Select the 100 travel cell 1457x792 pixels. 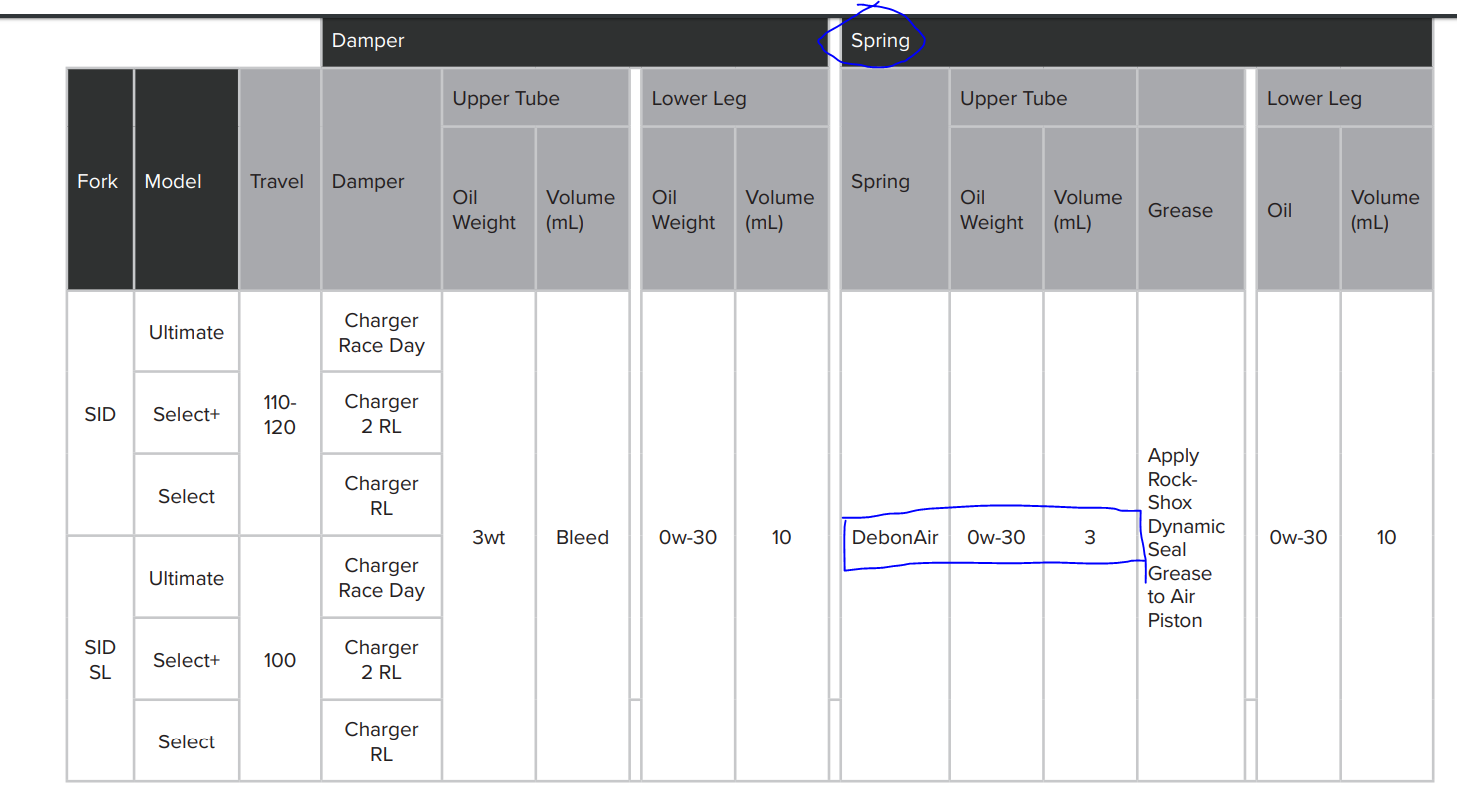[280, 659]
